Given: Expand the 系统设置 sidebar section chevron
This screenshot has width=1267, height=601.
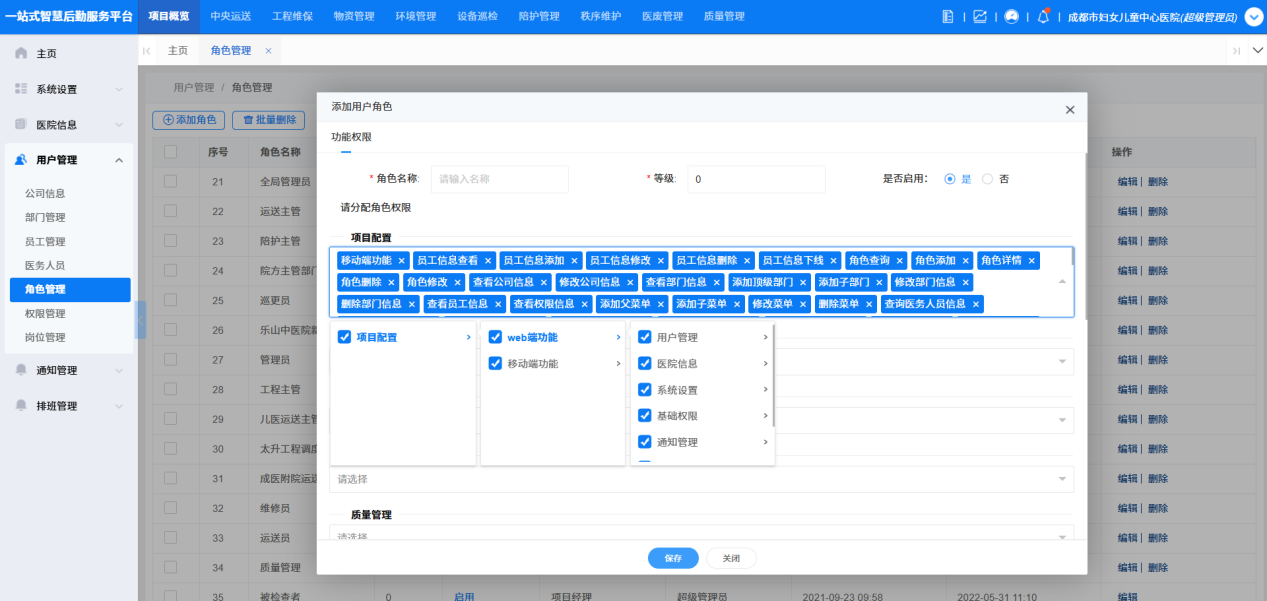Looking at the screenshot, I should click(119, 89).
